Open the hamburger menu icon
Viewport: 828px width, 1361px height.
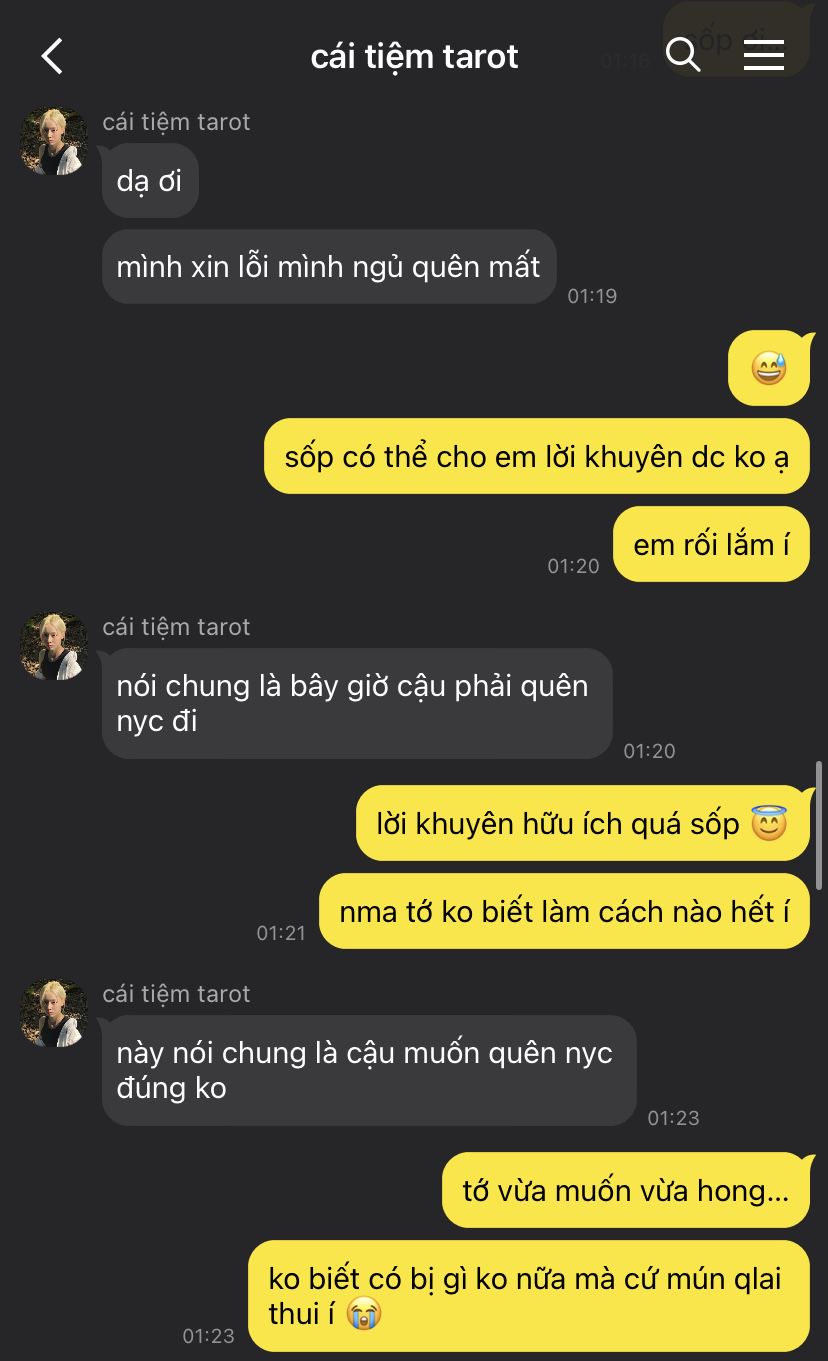pyautogui.click(x=764, y=55)
